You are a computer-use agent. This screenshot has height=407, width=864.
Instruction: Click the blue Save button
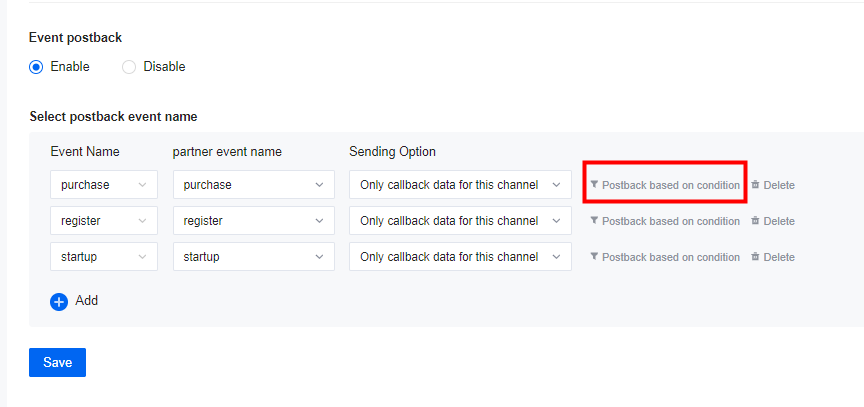click(x=57, y=362)
